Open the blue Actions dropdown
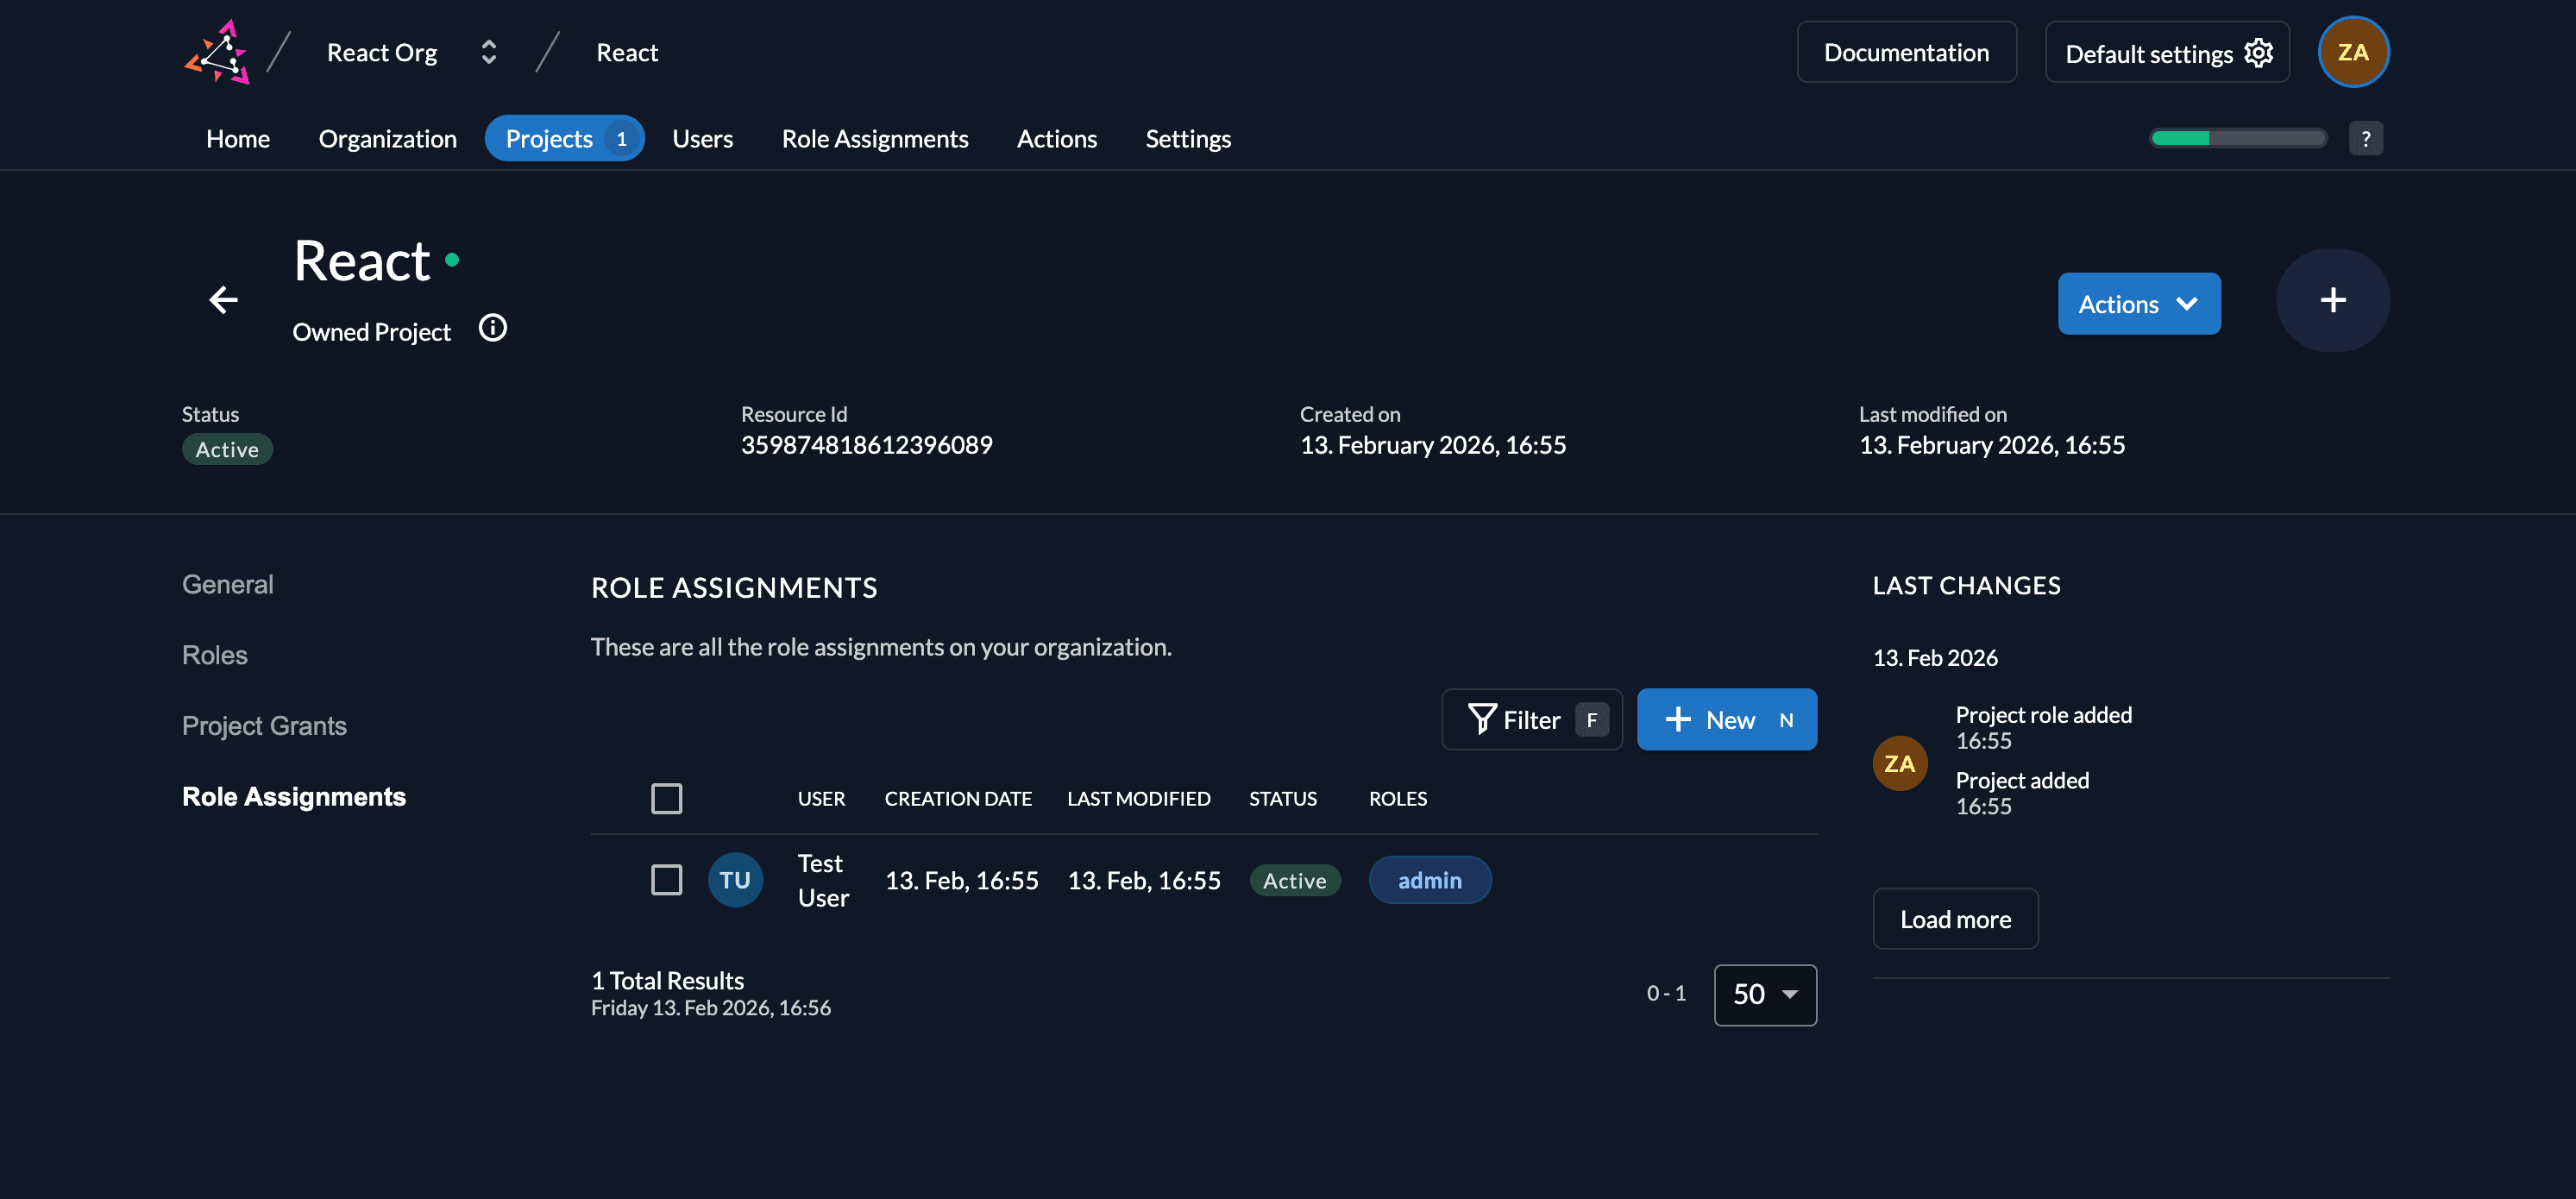The height and width of the screenshot is (1199, 2576). (2138, 304)
